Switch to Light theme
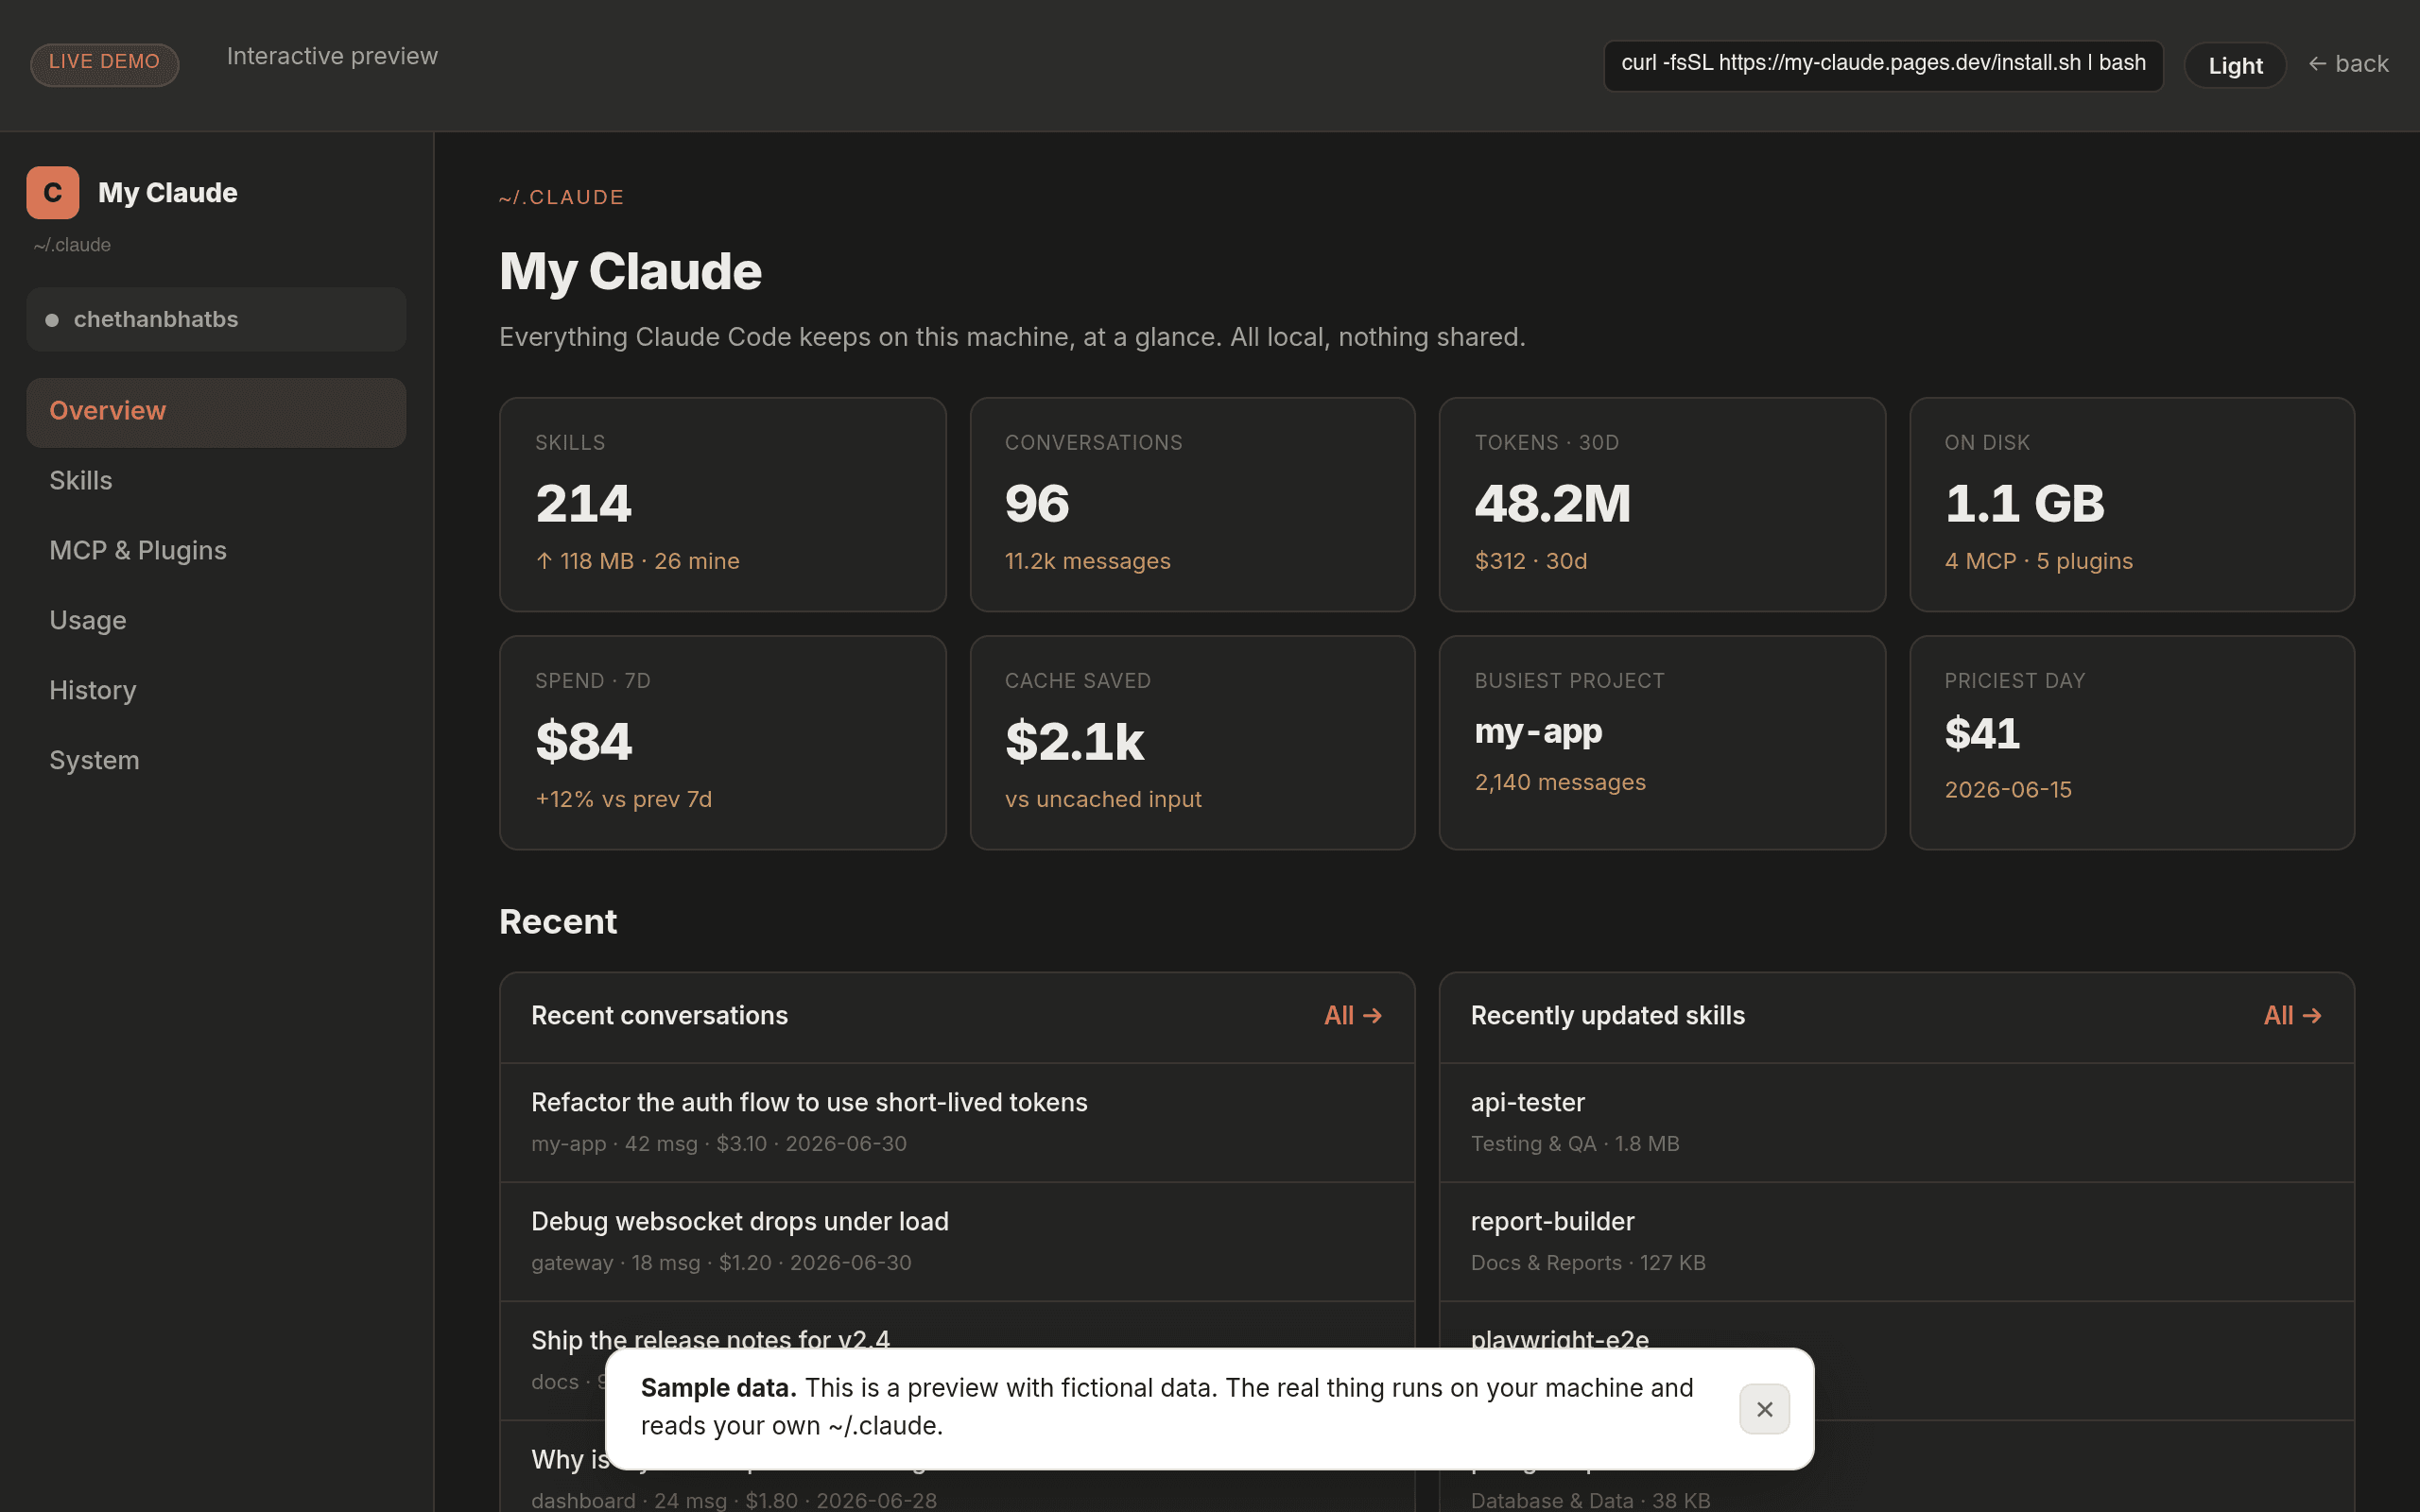Viewport: 2420px width, 1512px height. (x=2235, y=65)
